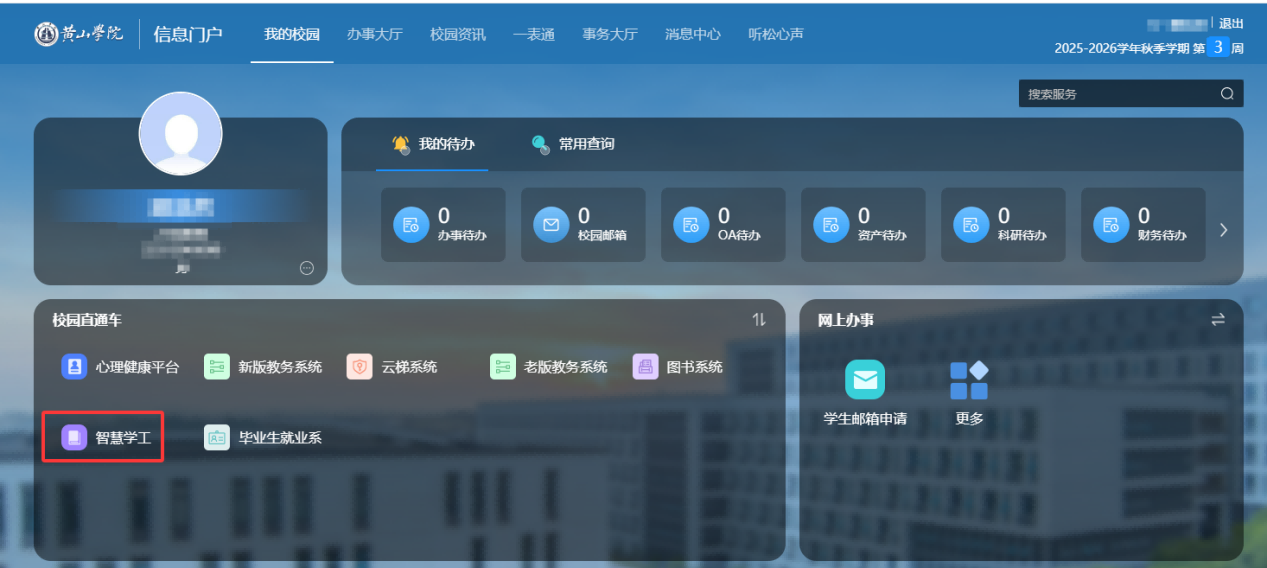1267x568 pixels.
Task: Toggle sort order in 校园直通车 panel
Action: (759, 320)
